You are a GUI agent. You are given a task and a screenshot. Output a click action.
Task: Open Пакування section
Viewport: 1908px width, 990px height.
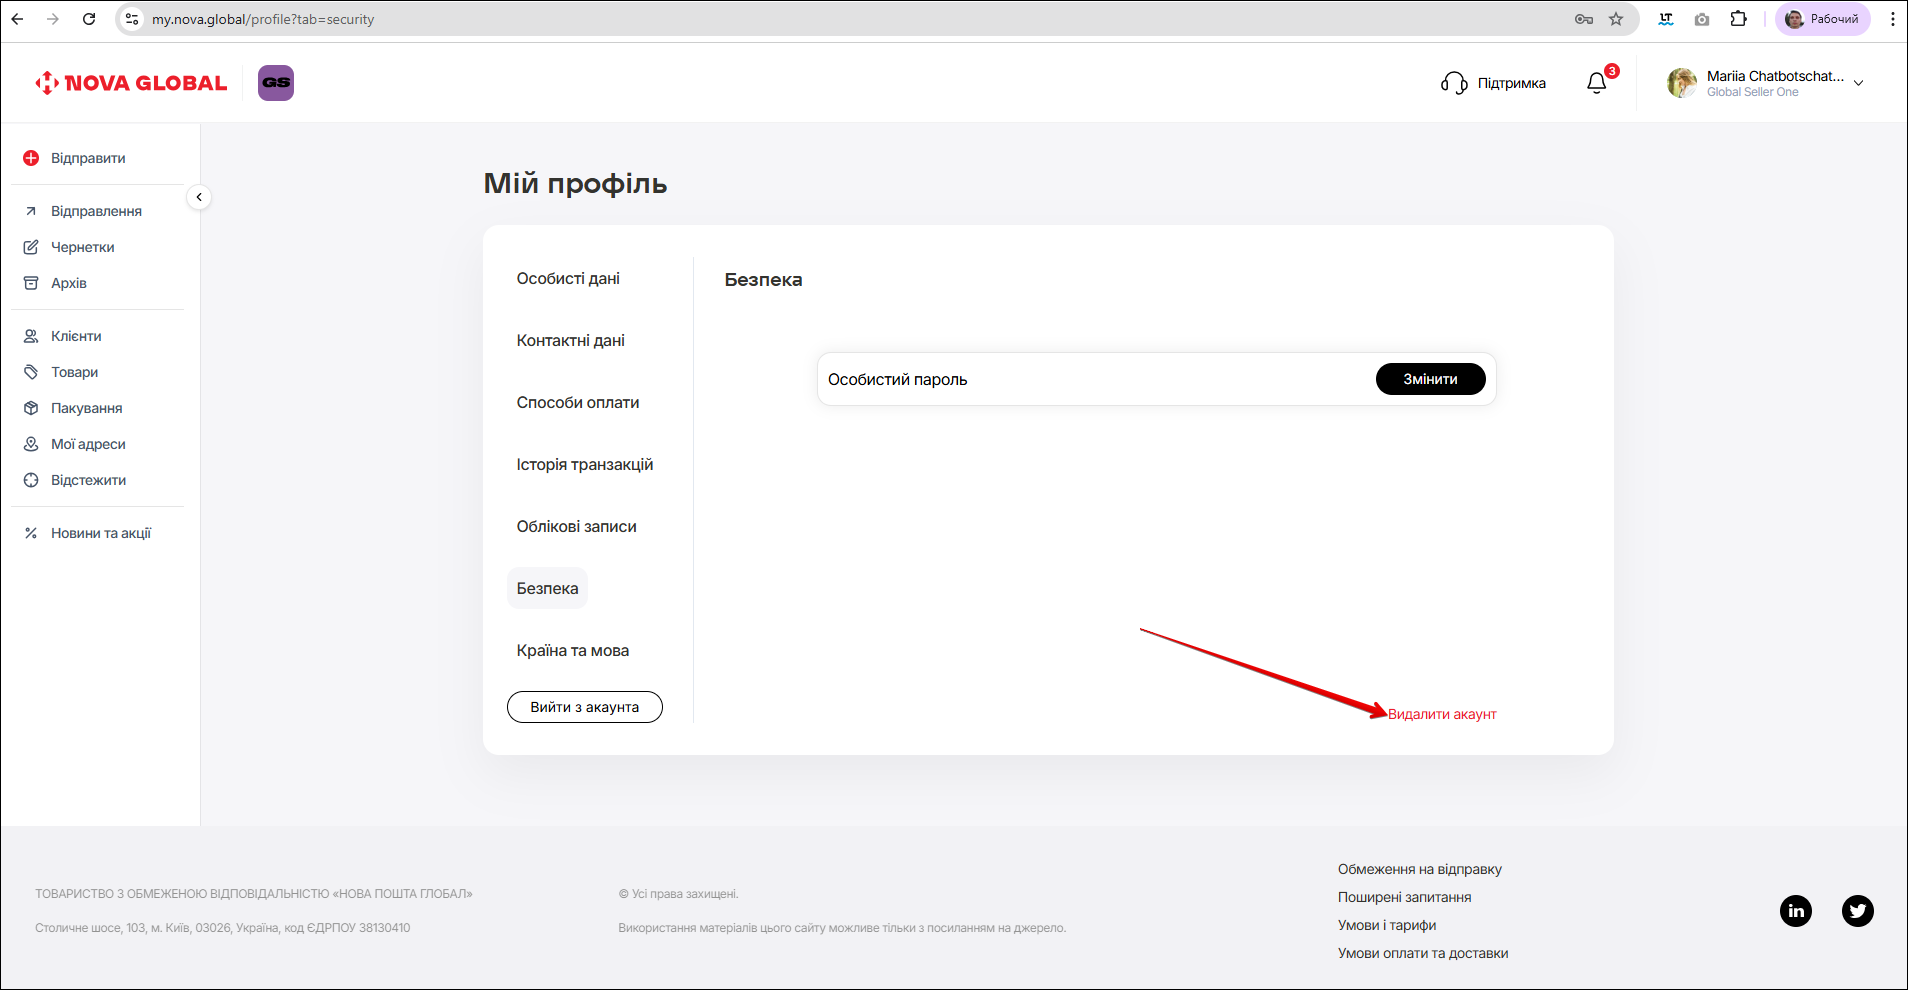pyautogui.click(x=87, y=408)
